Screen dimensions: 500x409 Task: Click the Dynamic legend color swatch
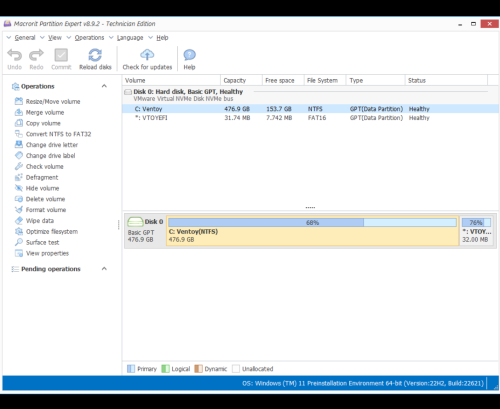tap(198, 369)
